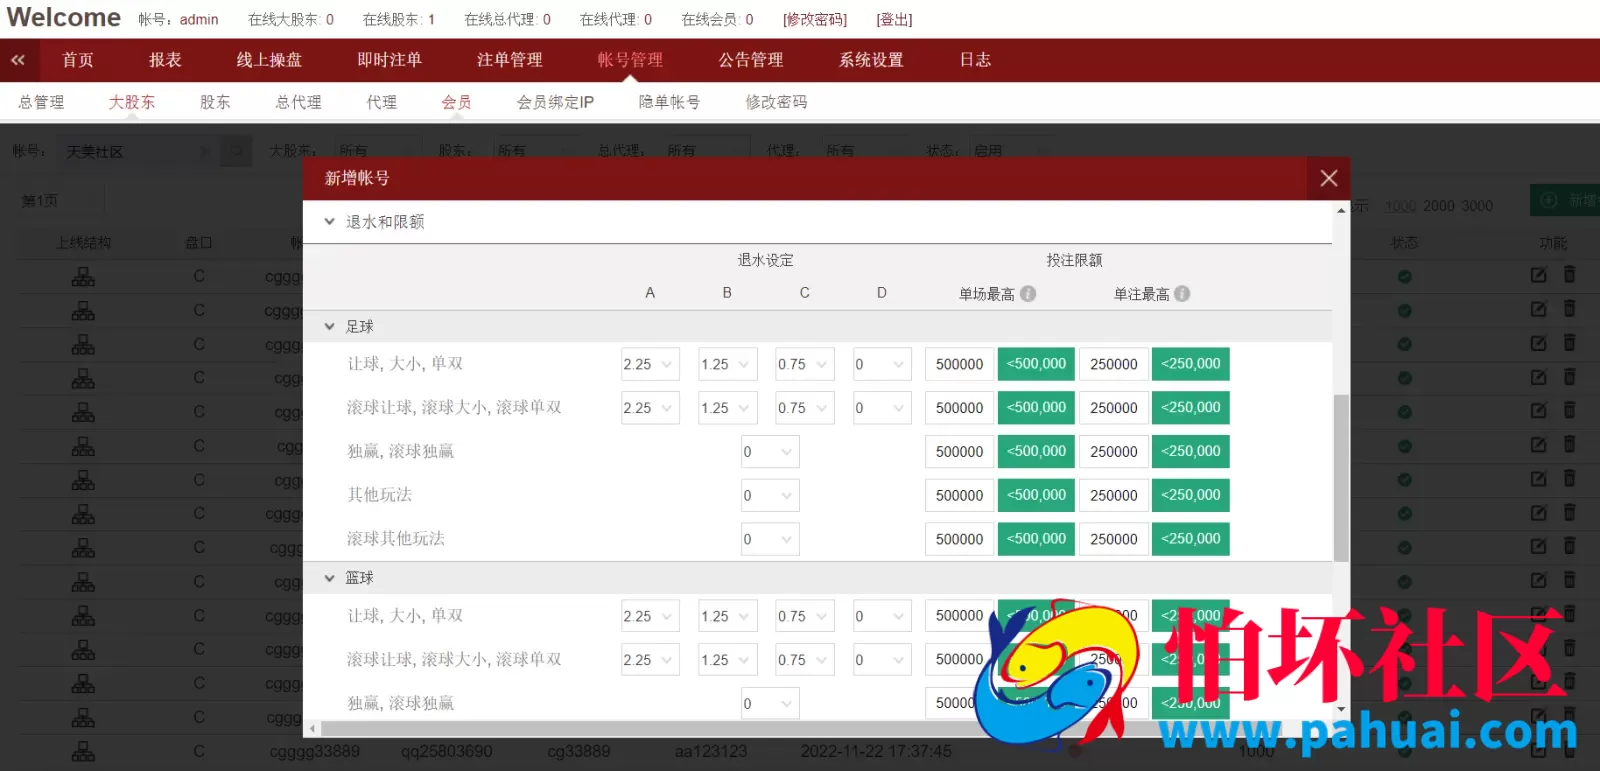Click delete trash icon in first table row
This screenshot has height=771, width=1600.
(x=1569, y=274)
